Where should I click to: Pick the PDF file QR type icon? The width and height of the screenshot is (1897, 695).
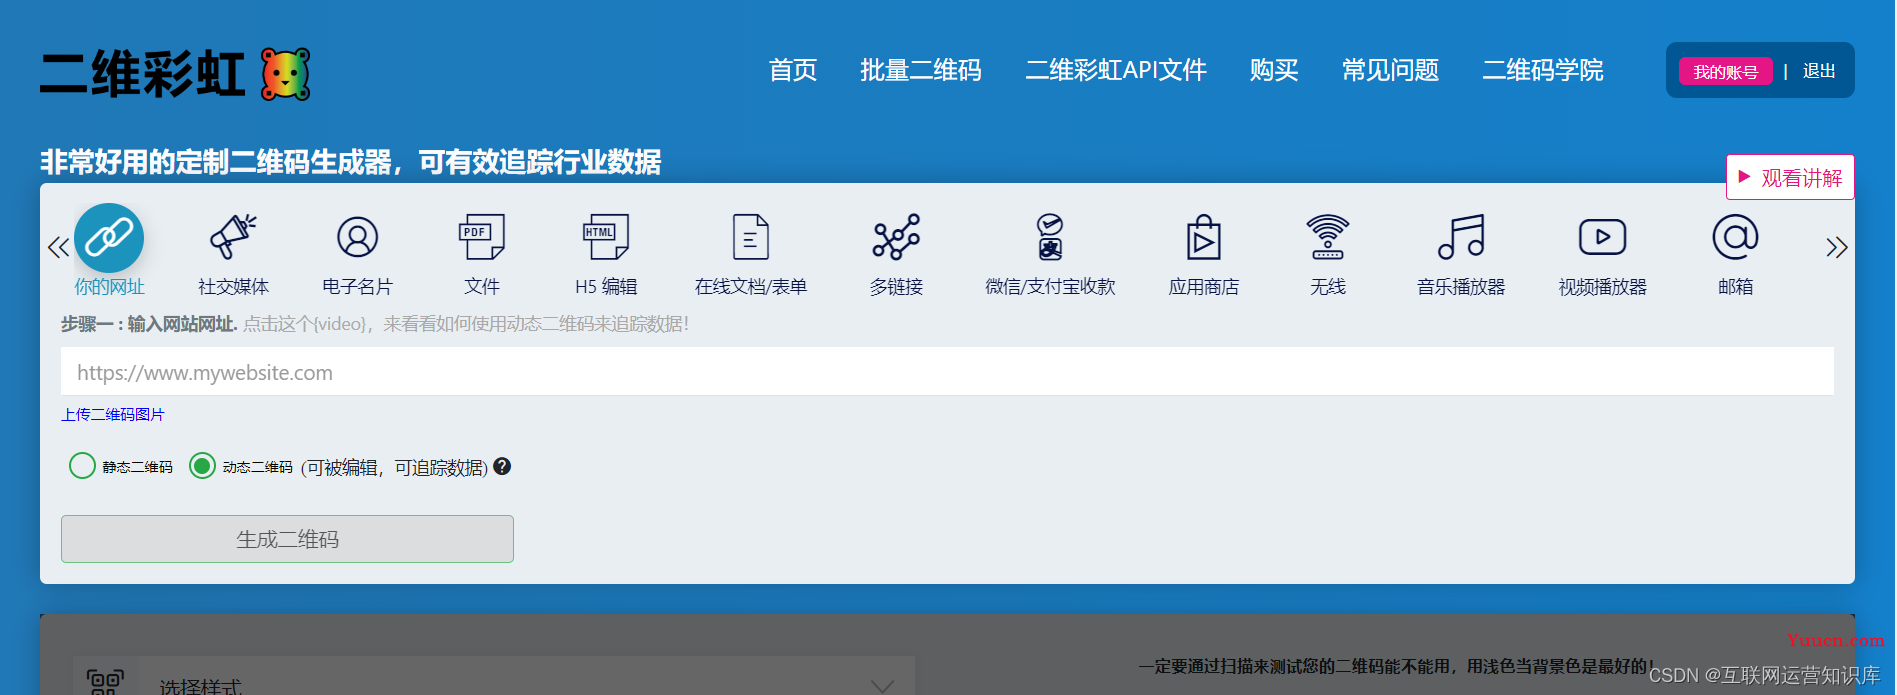[x=481, y=237]
